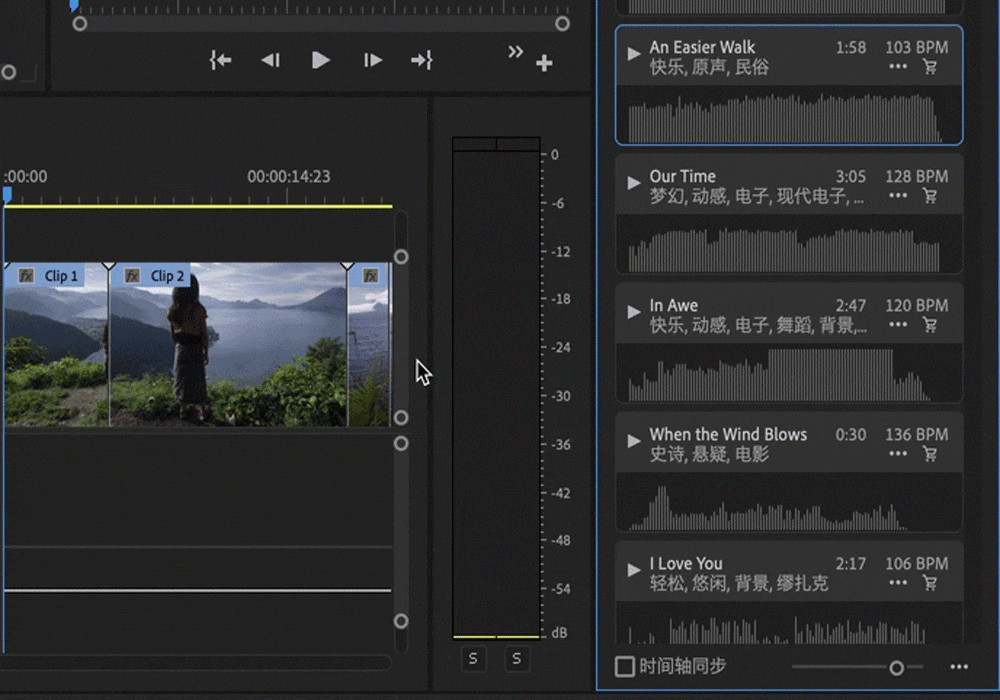Click the fx badge on Clip 1

pos(26,276)
